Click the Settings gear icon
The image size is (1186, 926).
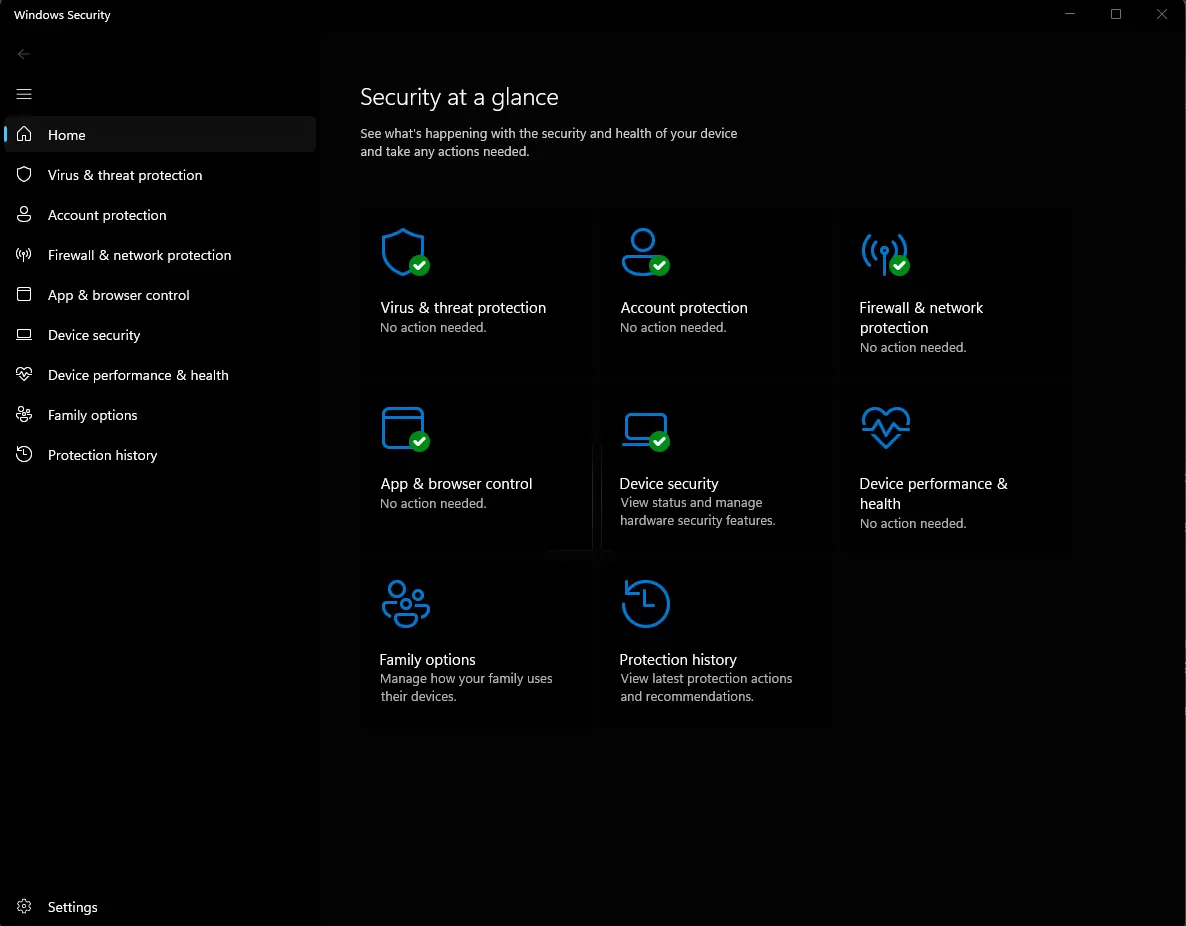click(x=24, y=906)
